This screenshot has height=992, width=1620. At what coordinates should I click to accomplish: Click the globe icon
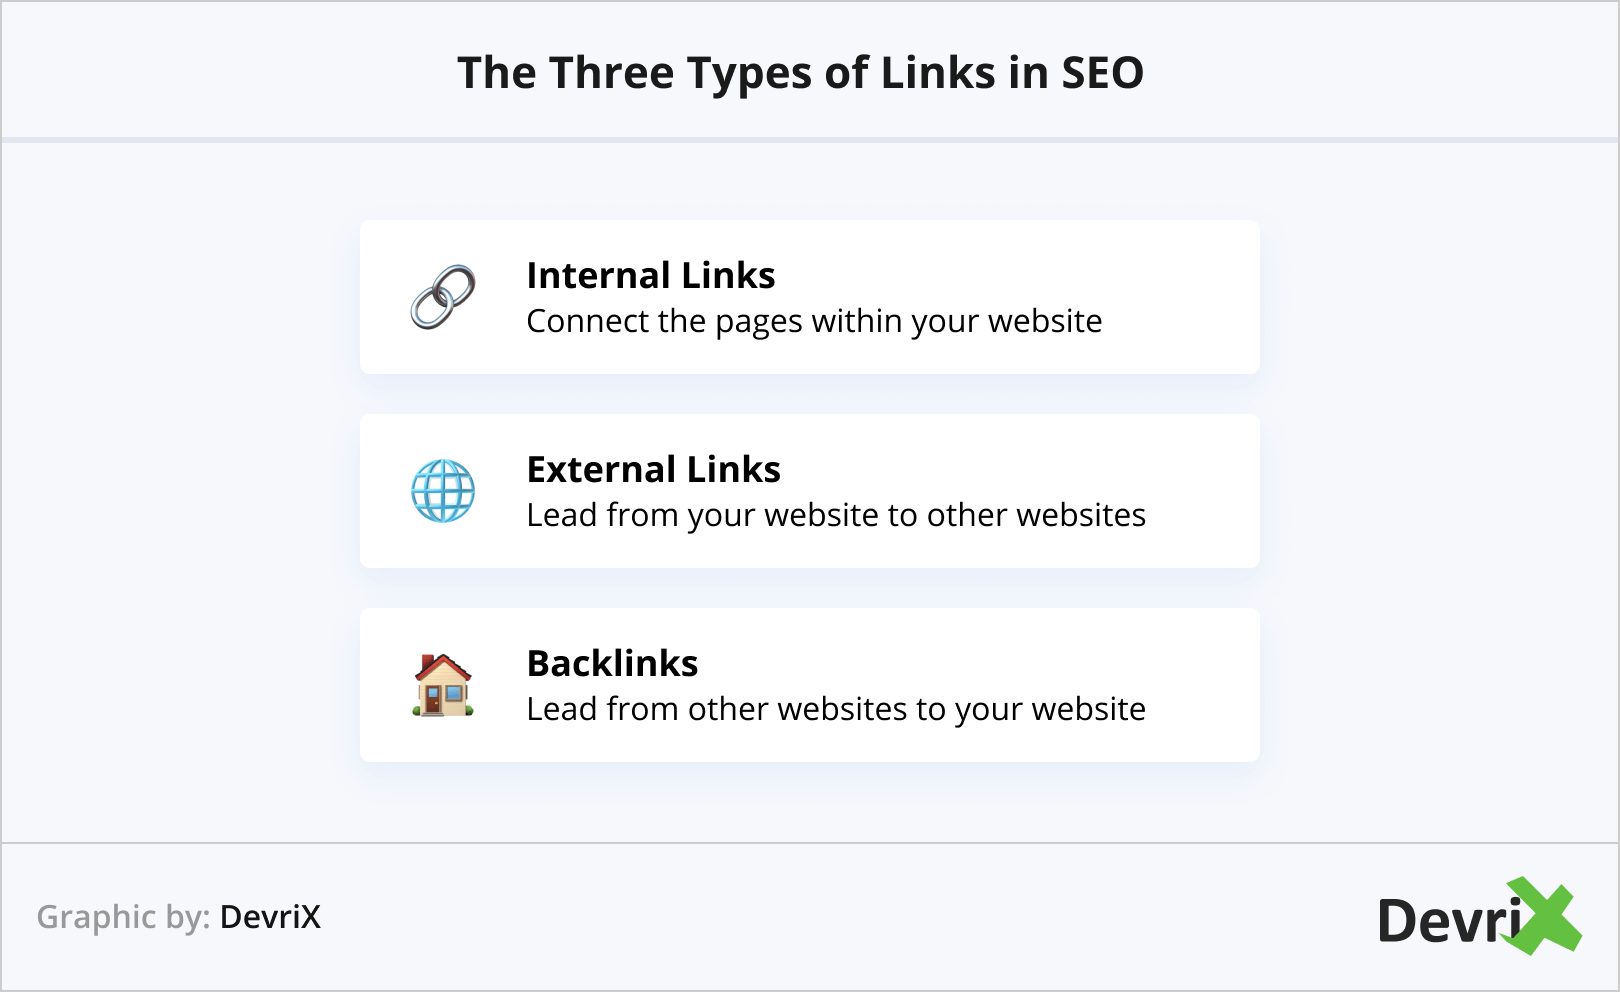click(x=443, y=491)
